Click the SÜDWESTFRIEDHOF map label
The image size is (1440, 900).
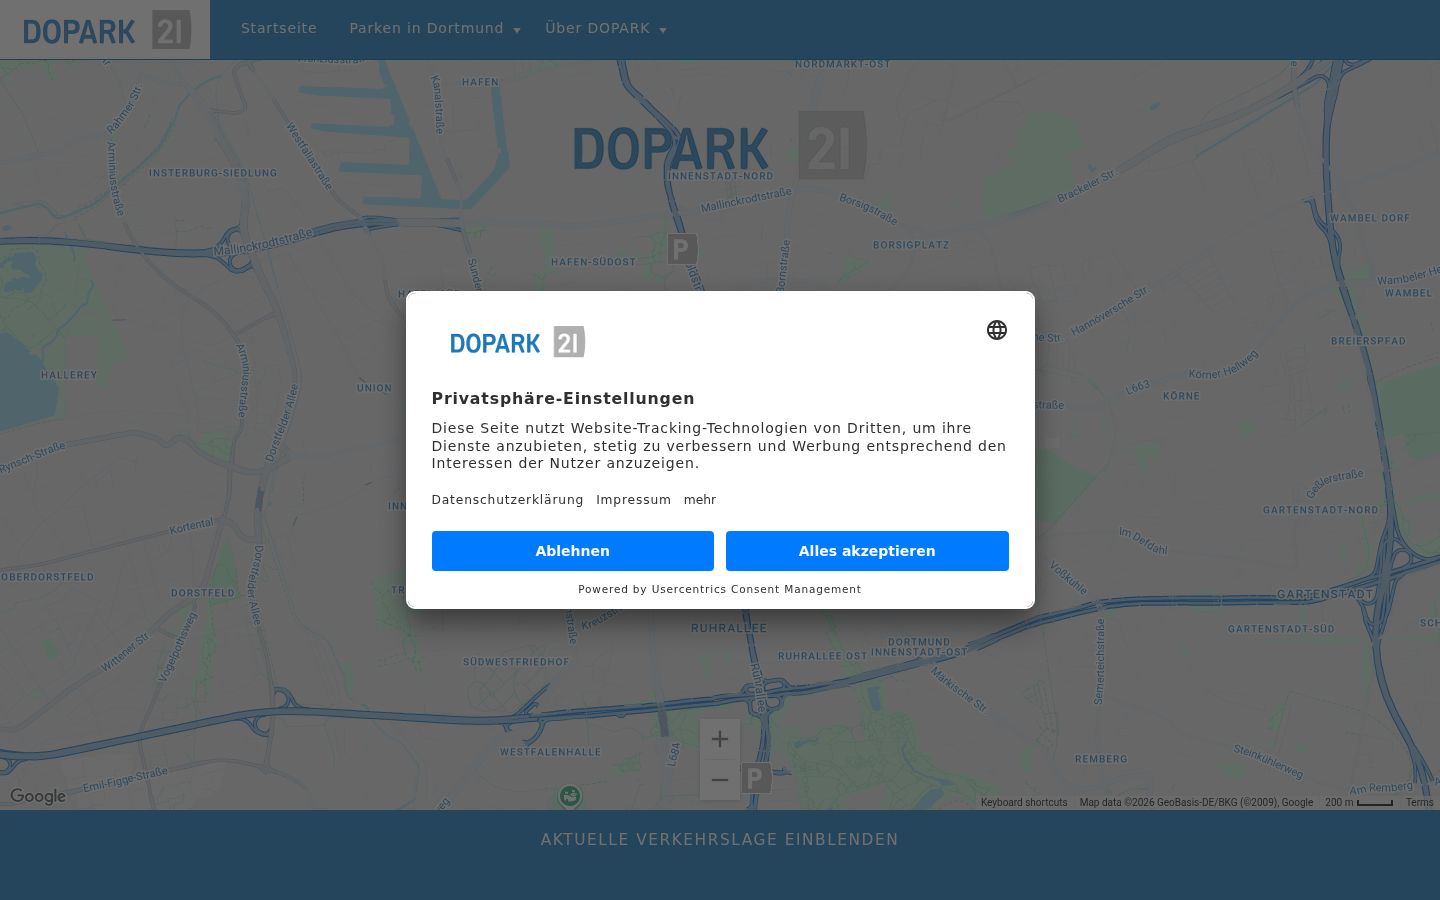point(516,662)
